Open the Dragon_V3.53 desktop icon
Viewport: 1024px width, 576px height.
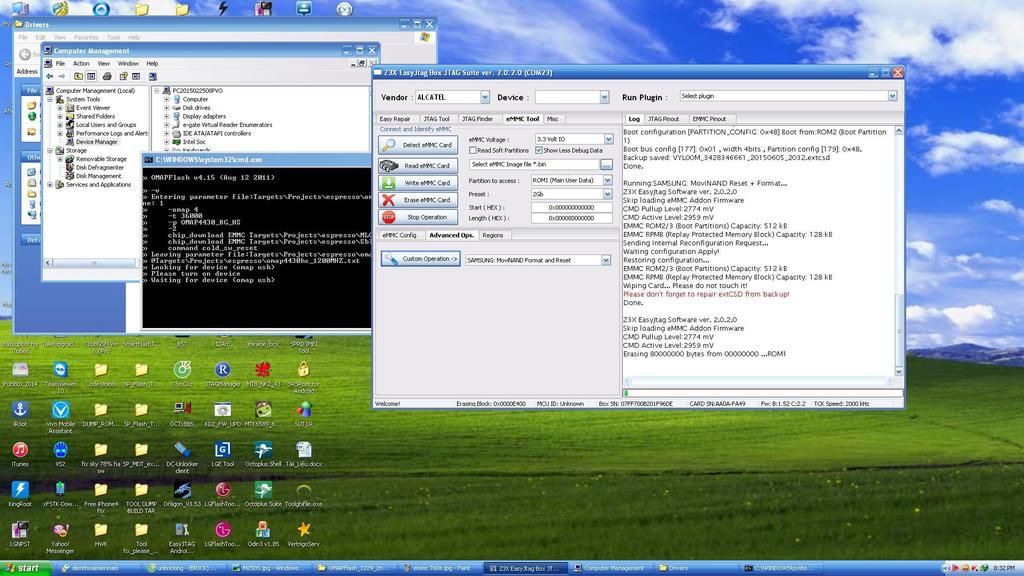pos(182,494)
